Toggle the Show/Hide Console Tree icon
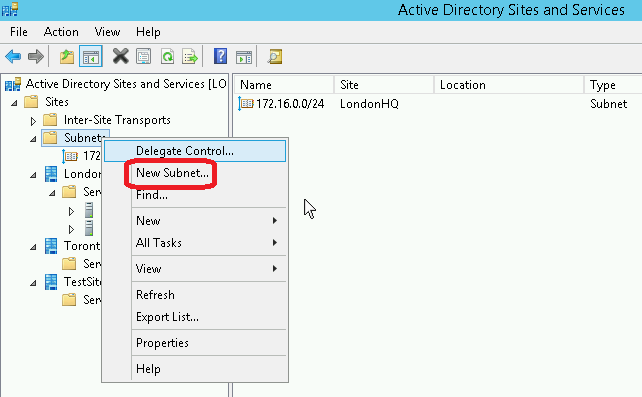Image resolution: width=642 pixels, height=397 pixels. pos(90,56)
